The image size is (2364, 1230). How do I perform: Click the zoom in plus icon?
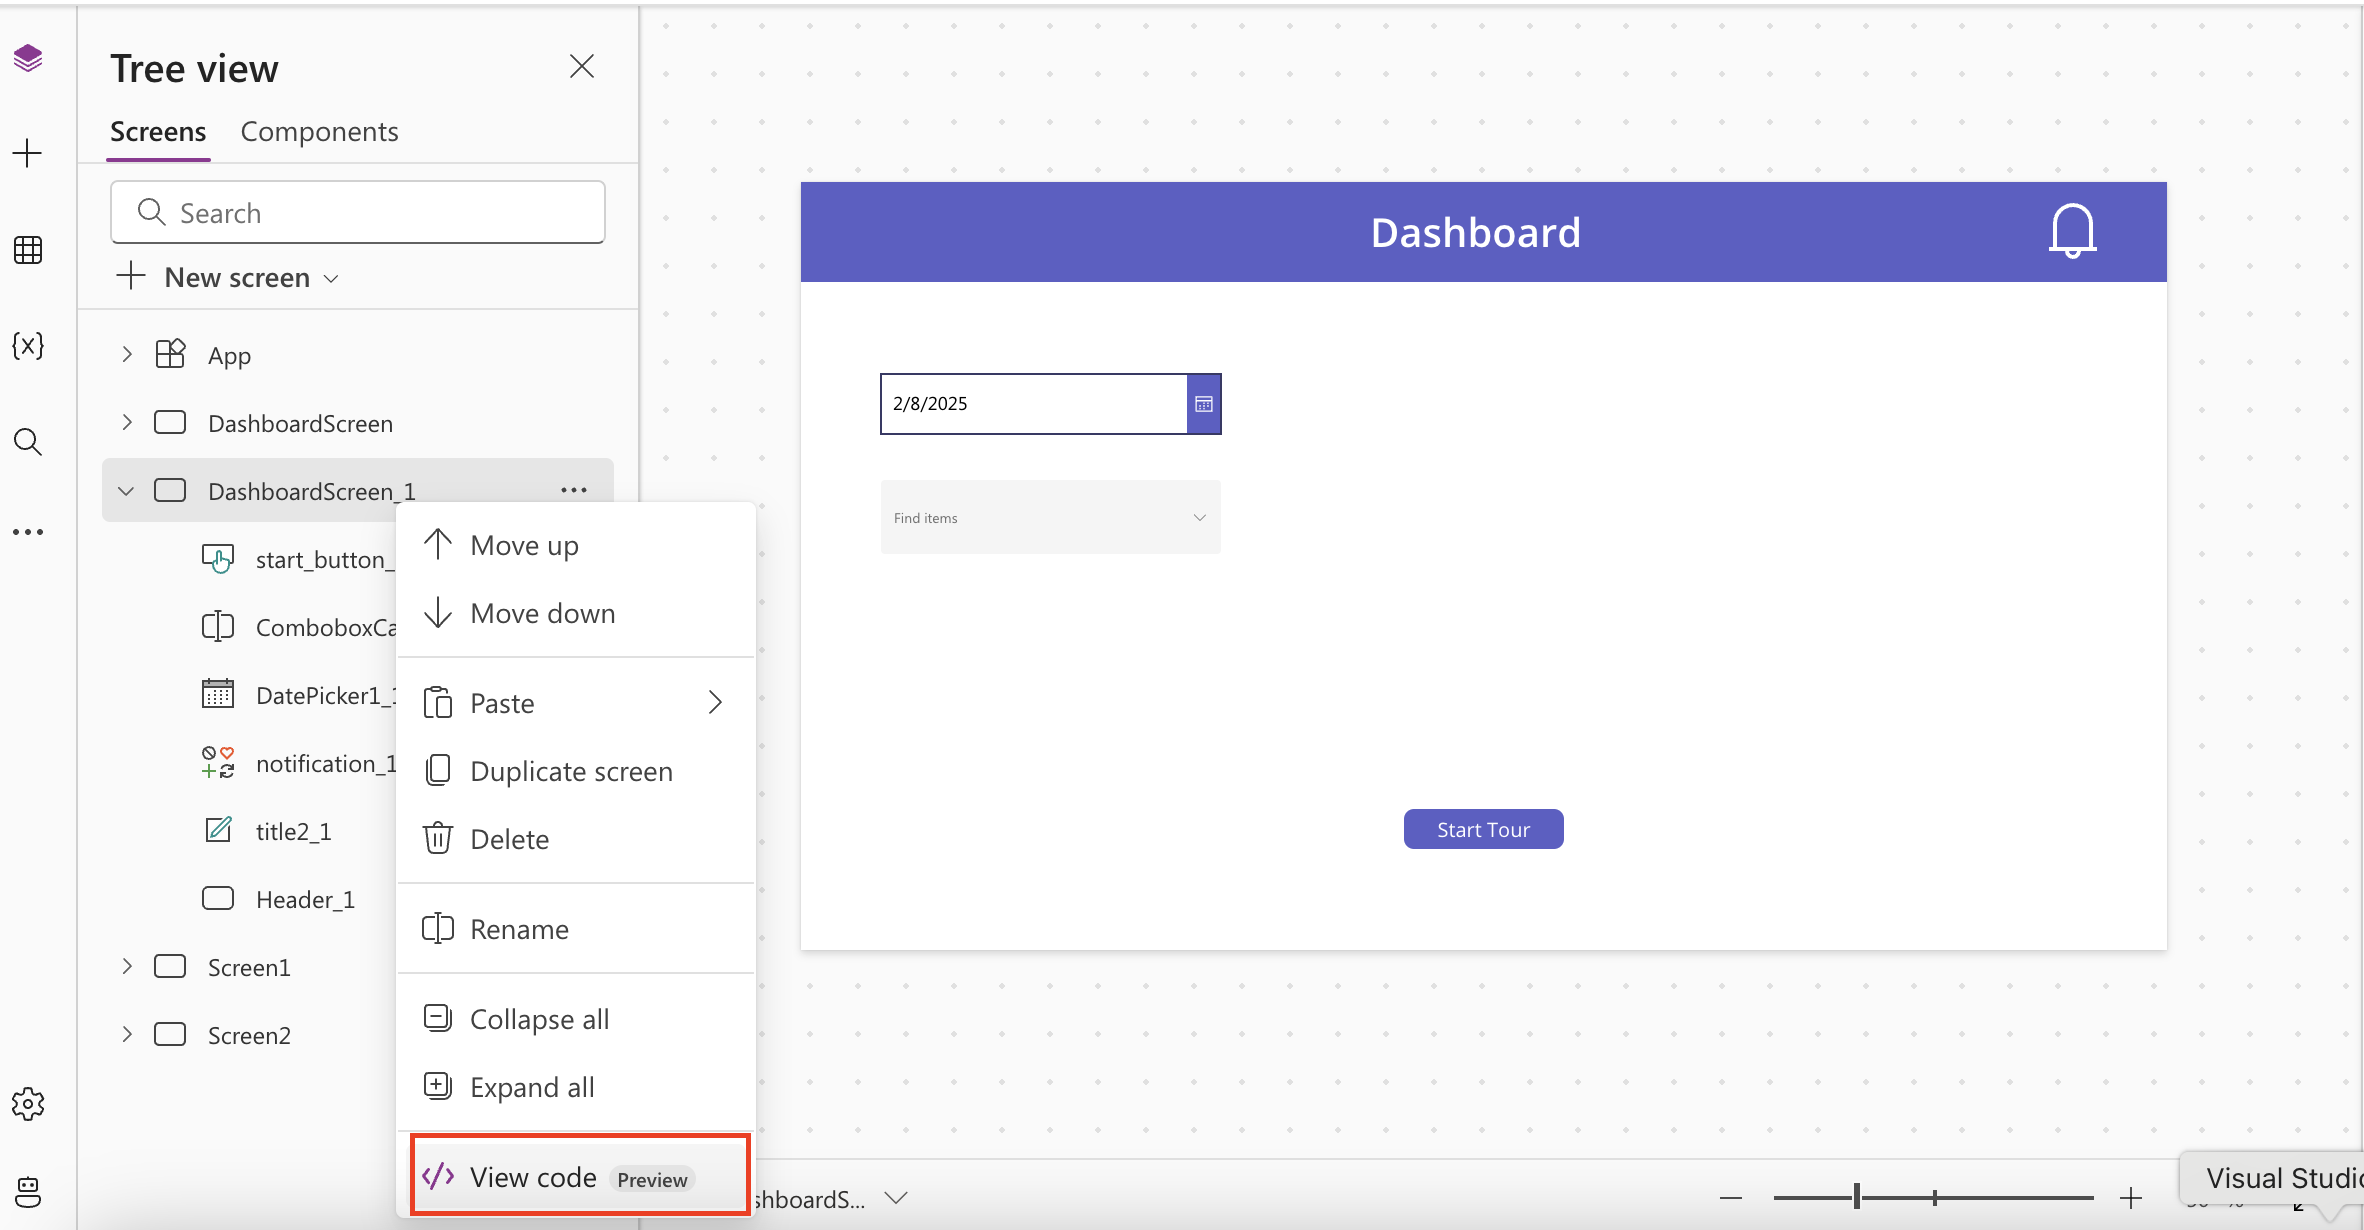tap(2131, 1197)
